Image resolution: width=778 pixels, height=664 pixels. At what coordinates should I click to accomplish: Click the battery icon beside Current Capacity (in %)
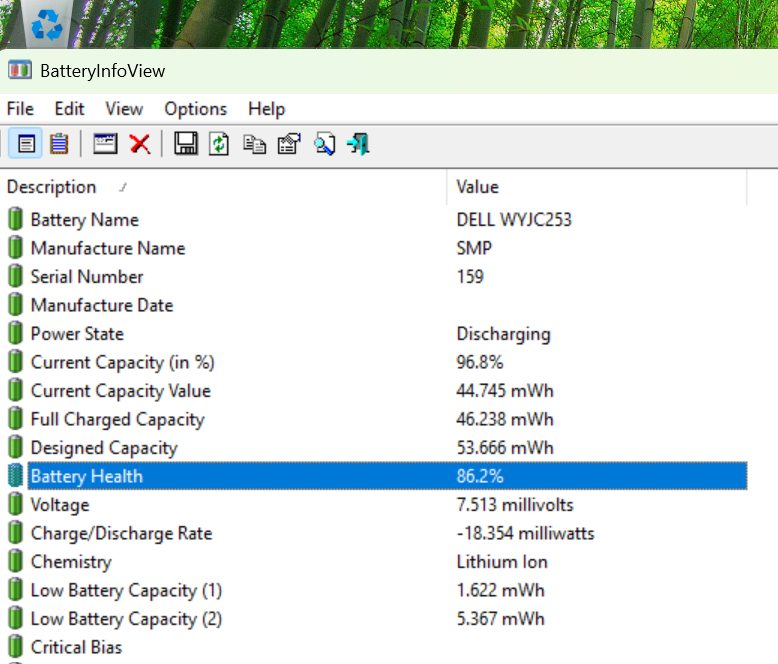(15, 362)
